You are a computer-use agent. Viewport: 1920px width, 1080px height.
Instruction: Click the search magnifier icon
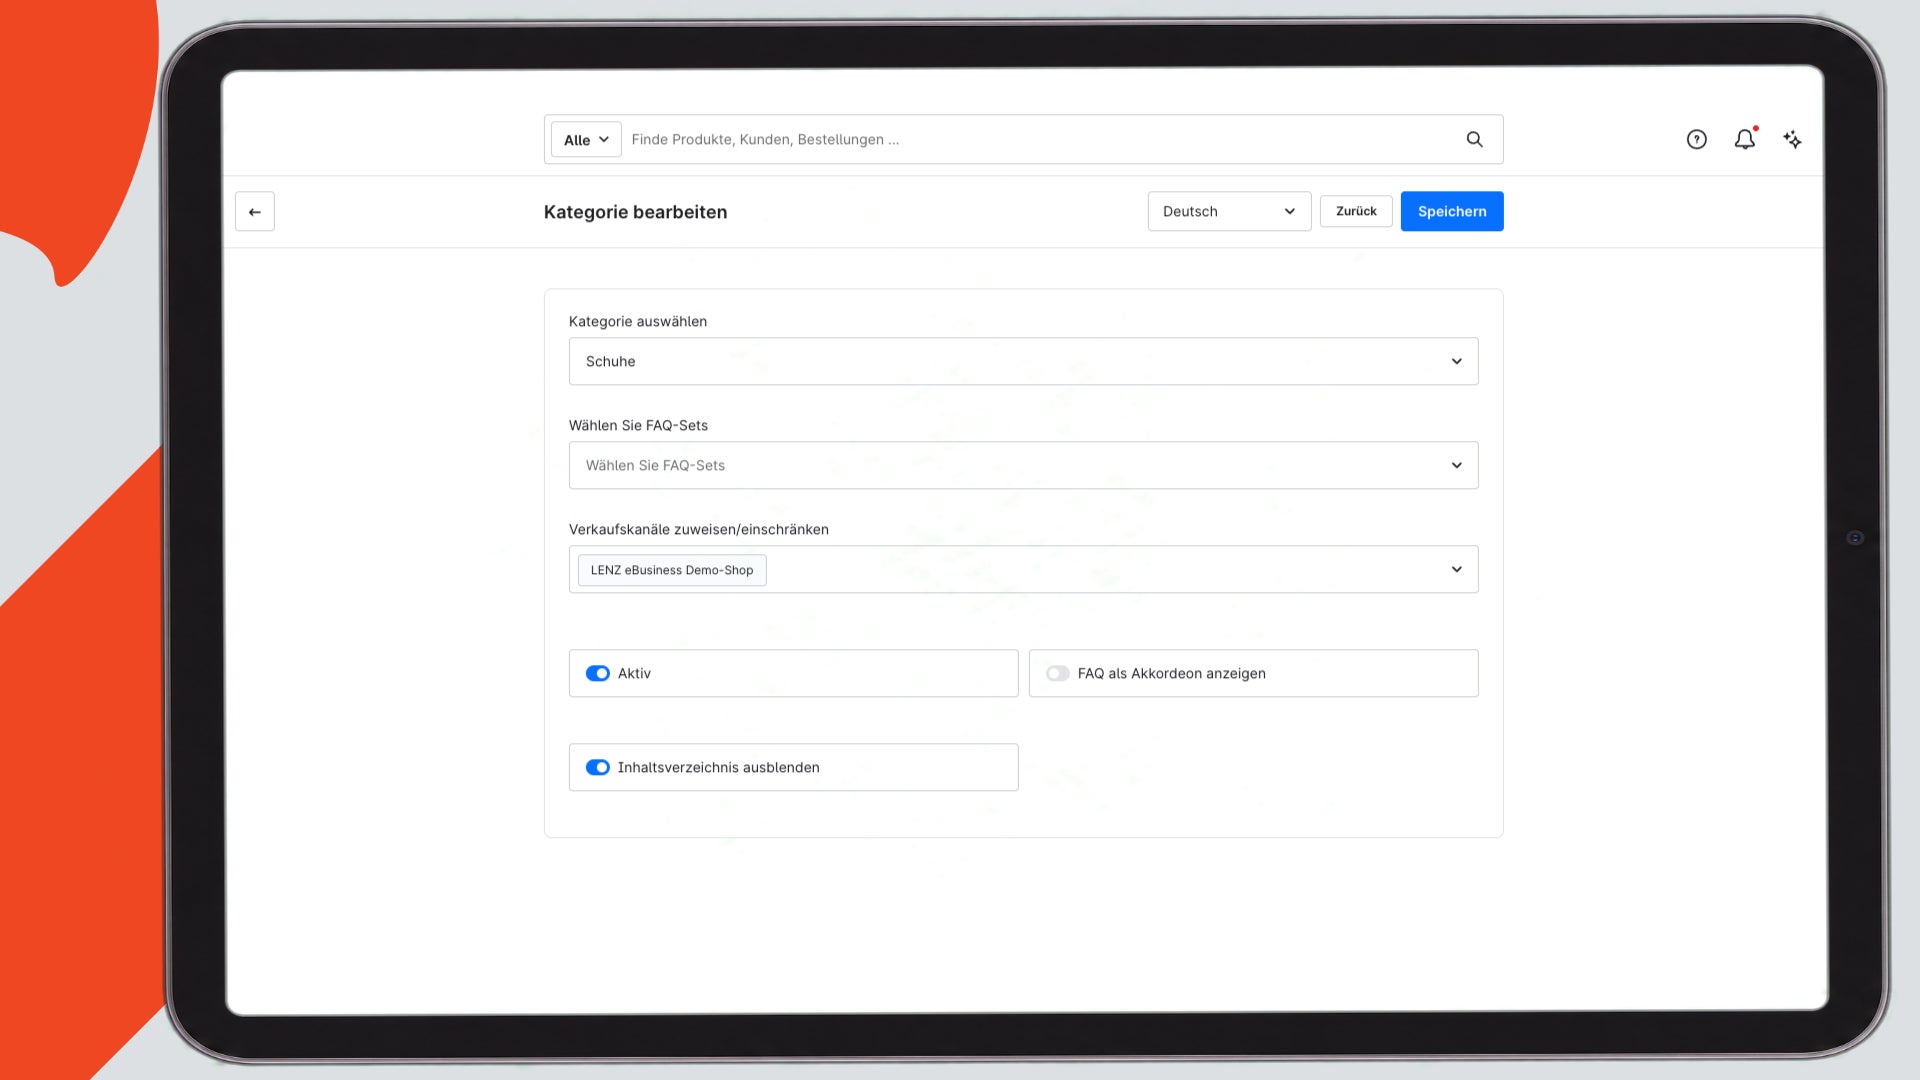tap(1474, 139)
